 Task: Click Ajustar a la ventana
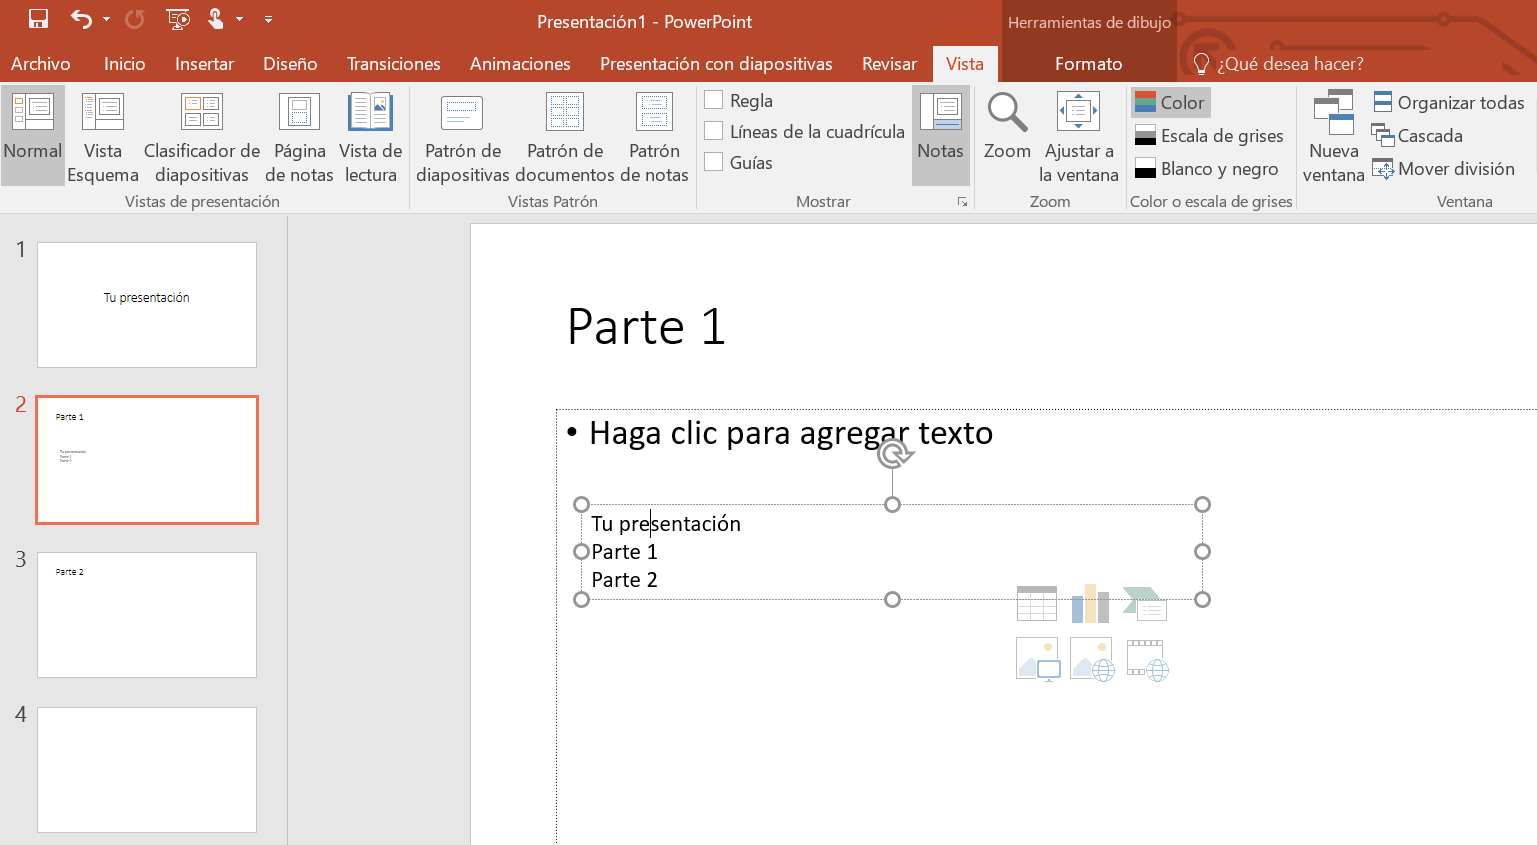point(1078,135)
